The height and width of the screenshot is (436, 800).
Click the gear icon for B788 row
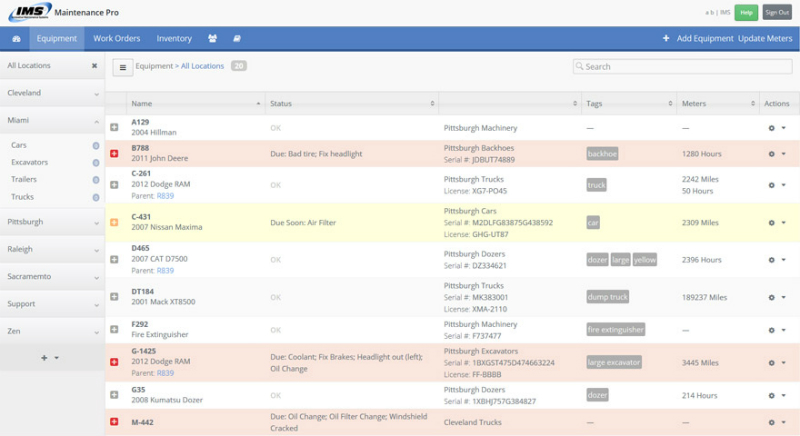(x=771, y=154)
